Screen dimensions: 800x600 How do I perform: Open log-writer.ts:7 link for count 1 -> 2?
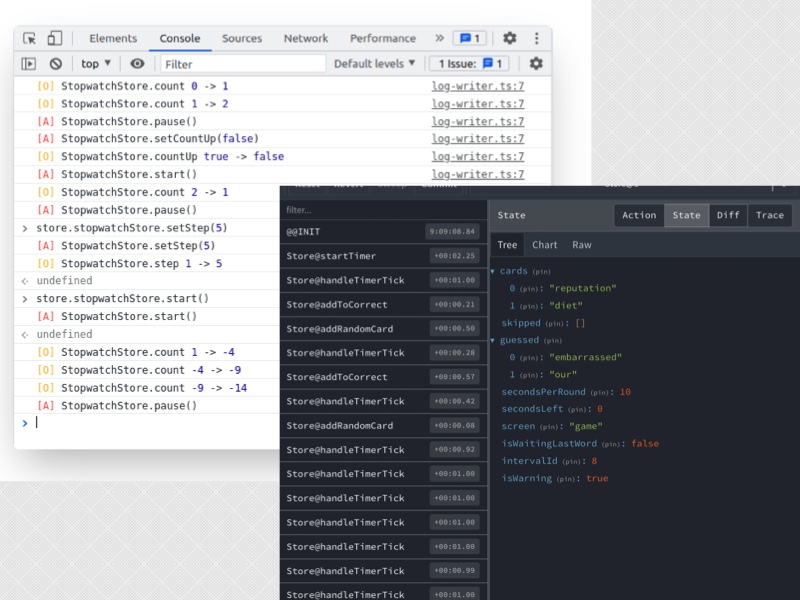pos(478,104)
